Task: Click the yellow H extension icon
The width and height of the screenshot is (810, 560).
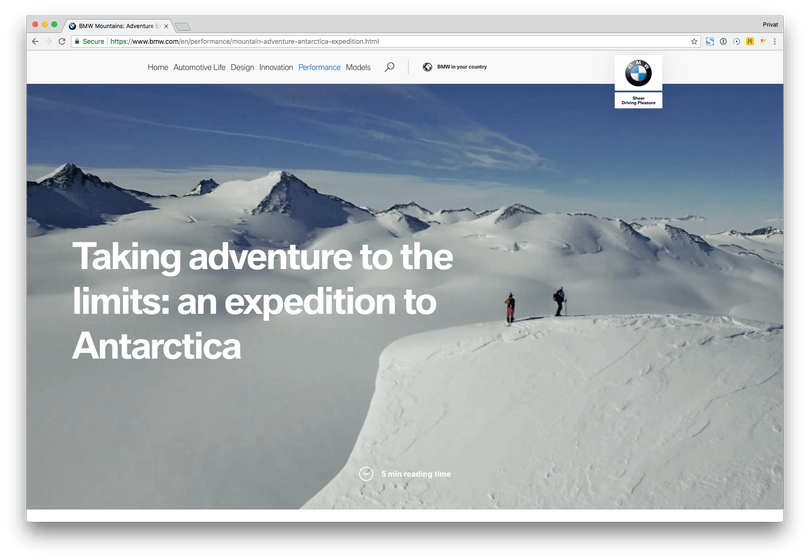Action: pos(750,41)
